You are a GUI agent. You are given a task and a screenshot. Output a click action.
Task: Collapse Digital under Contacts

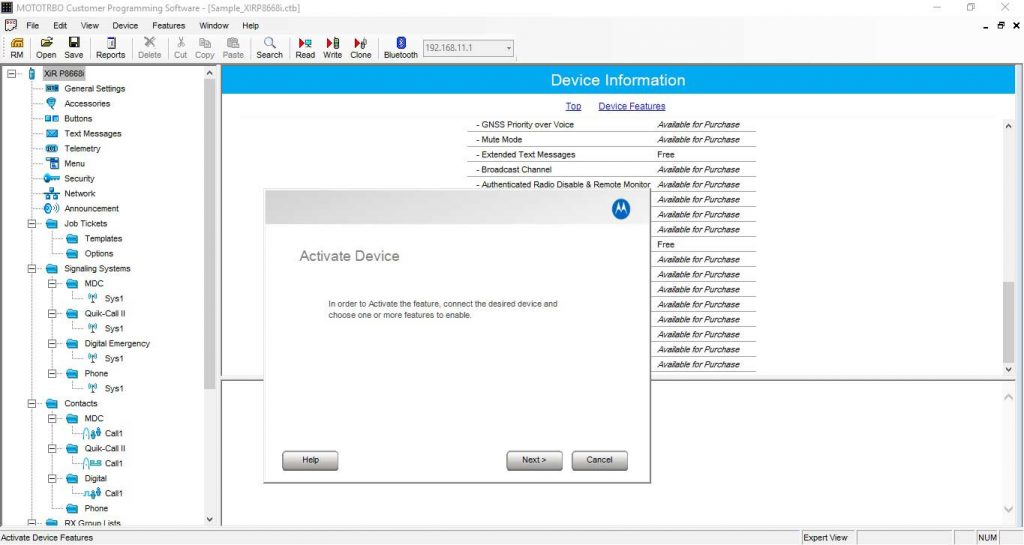click(x=52, y=479)
